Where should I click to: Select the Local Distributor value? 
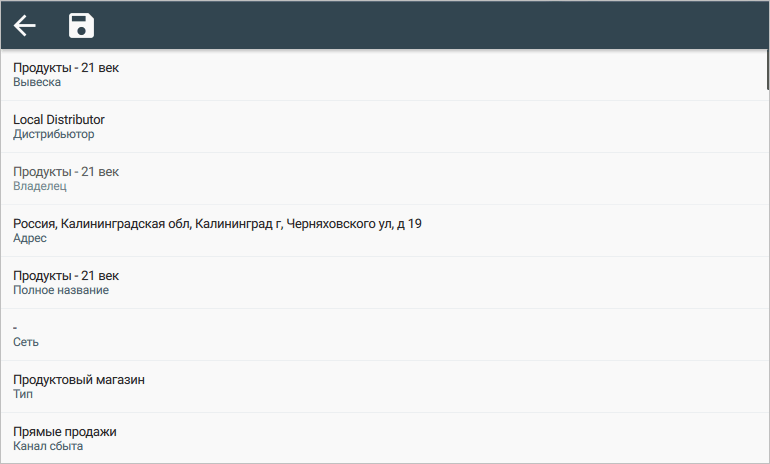pos(59,120)
